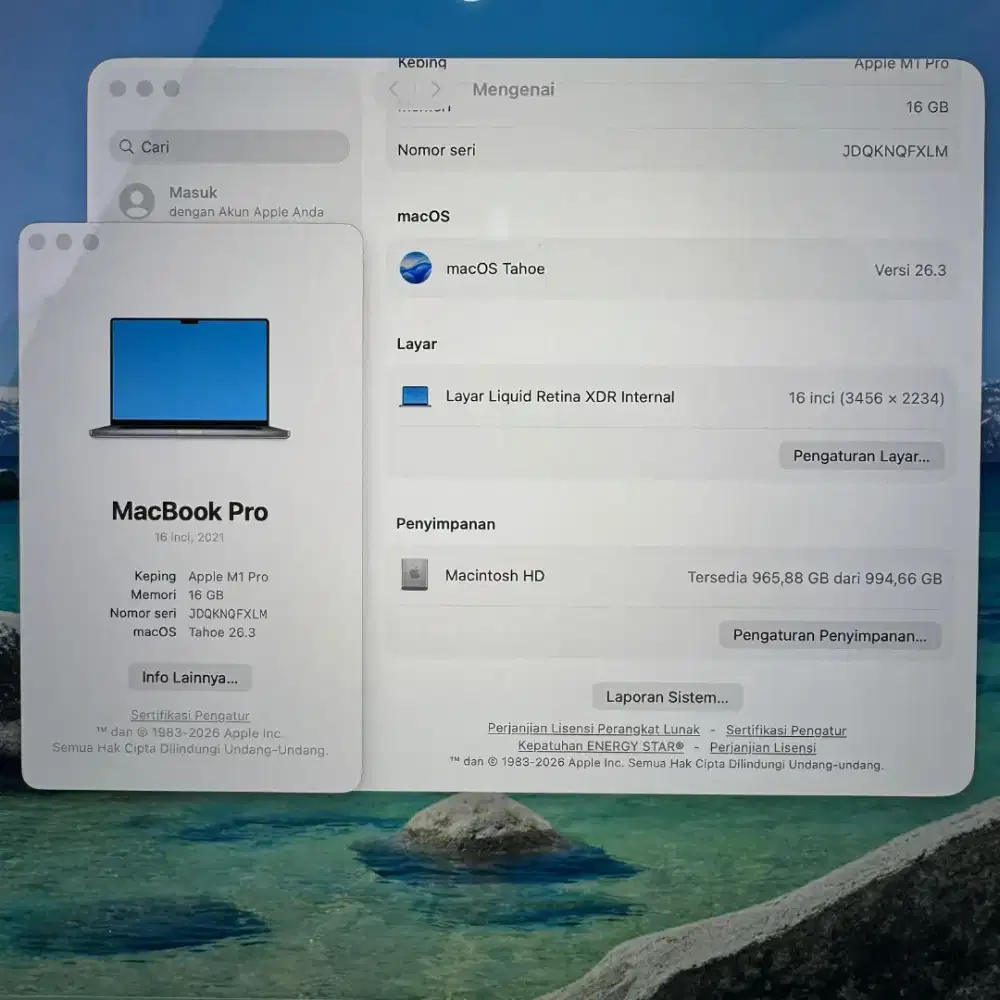
Task: Open Pengaturan Penyimpanan settings
Action: pyautogui.click(x=830, y=635)
